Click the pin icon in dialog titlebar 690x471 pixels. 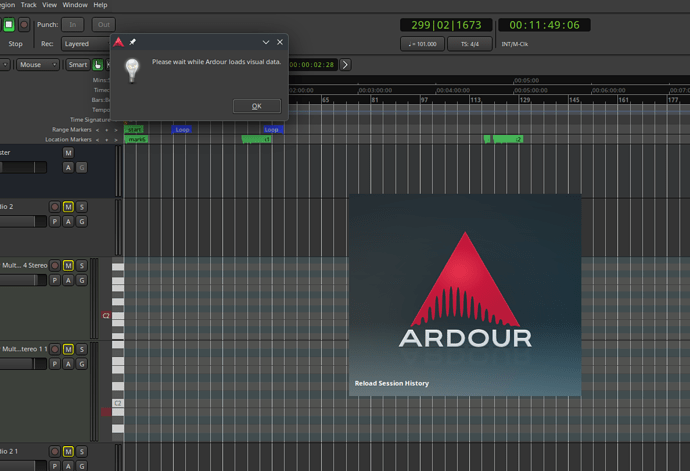(132, 42)
